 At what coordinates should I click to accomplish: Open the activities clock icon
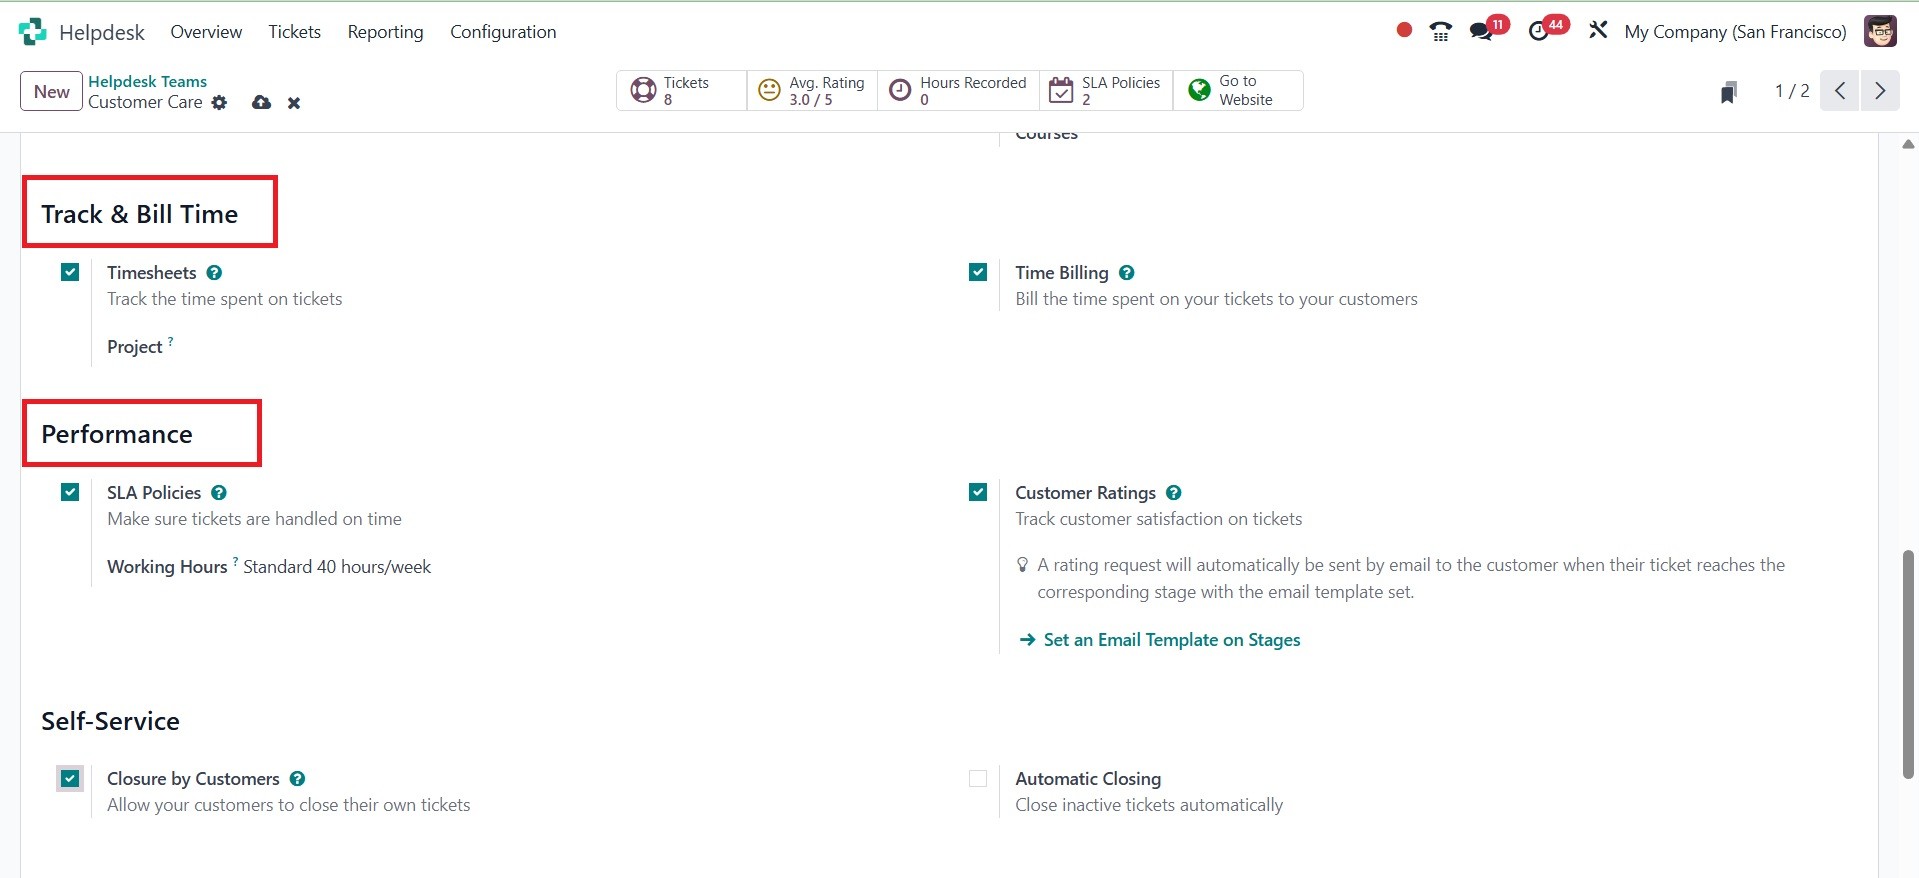coord(1539,32)
